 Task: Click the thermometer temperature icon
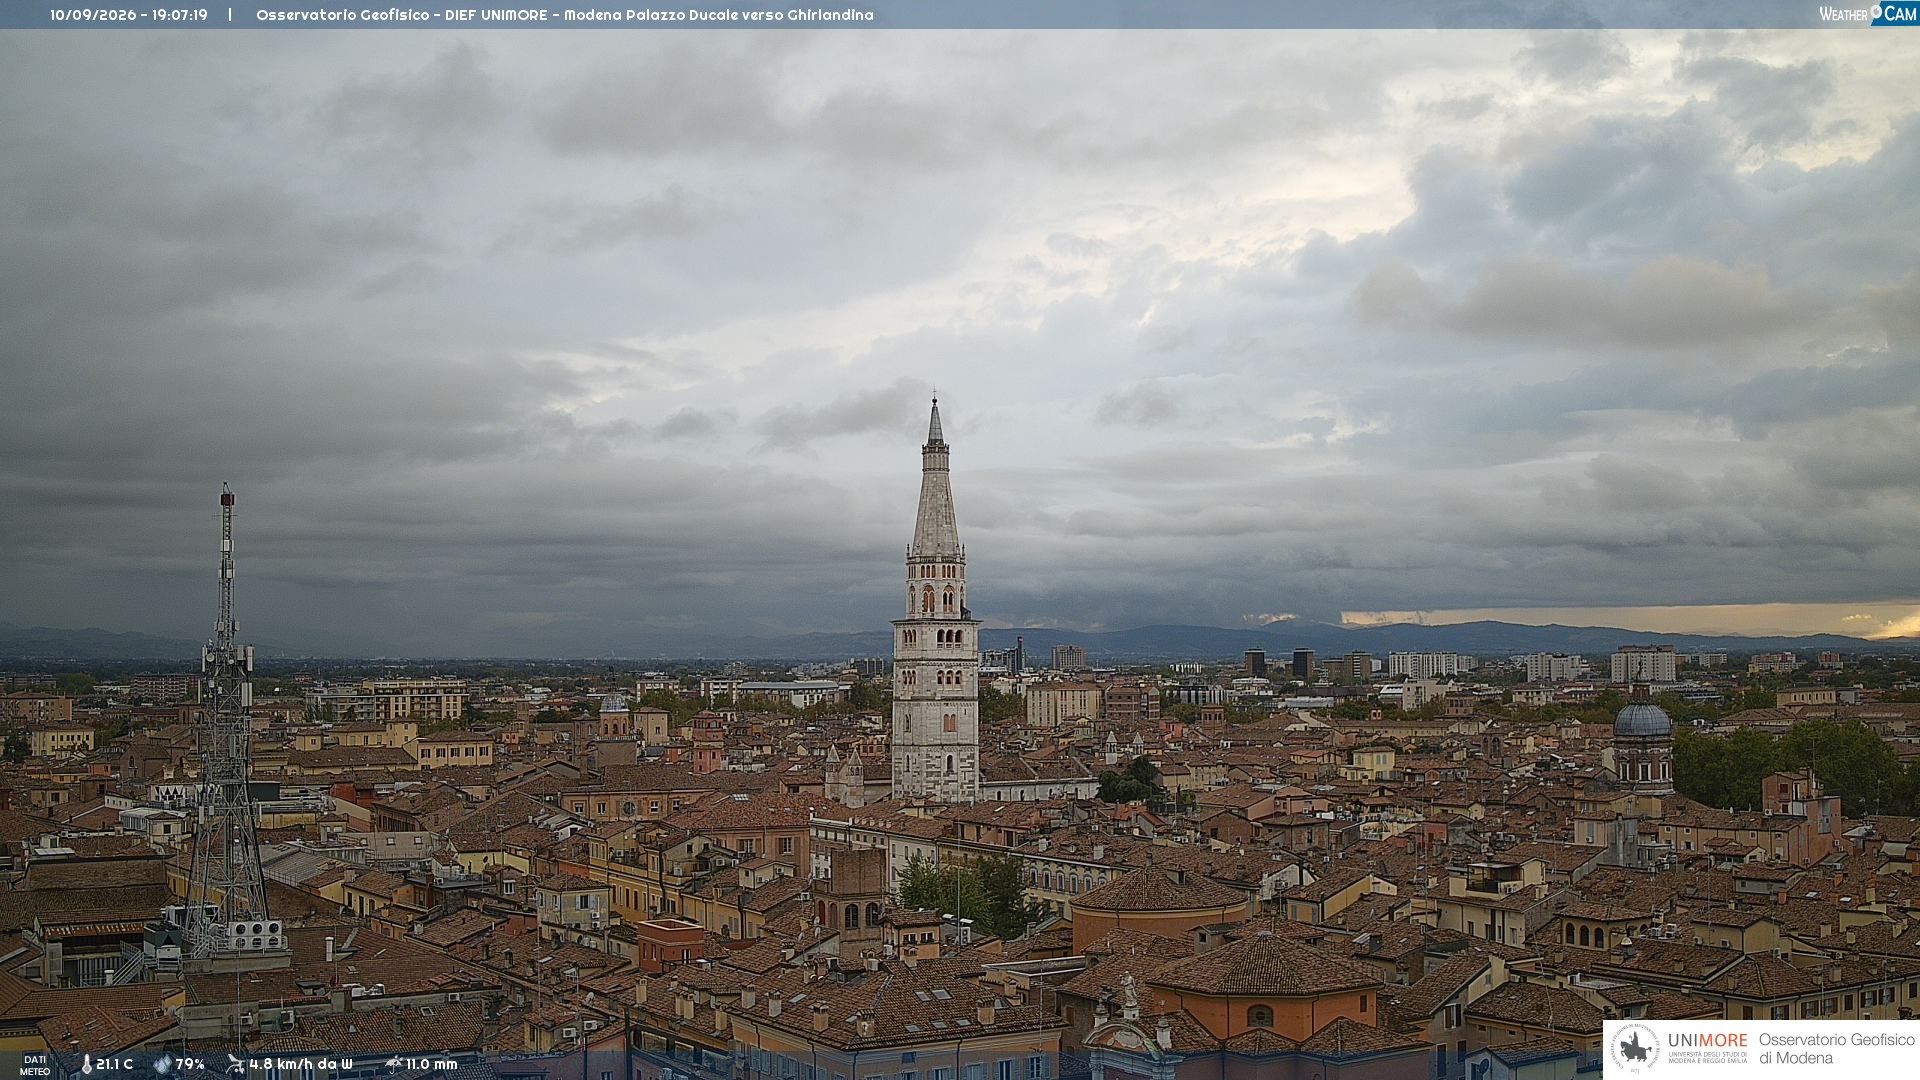86,1064
